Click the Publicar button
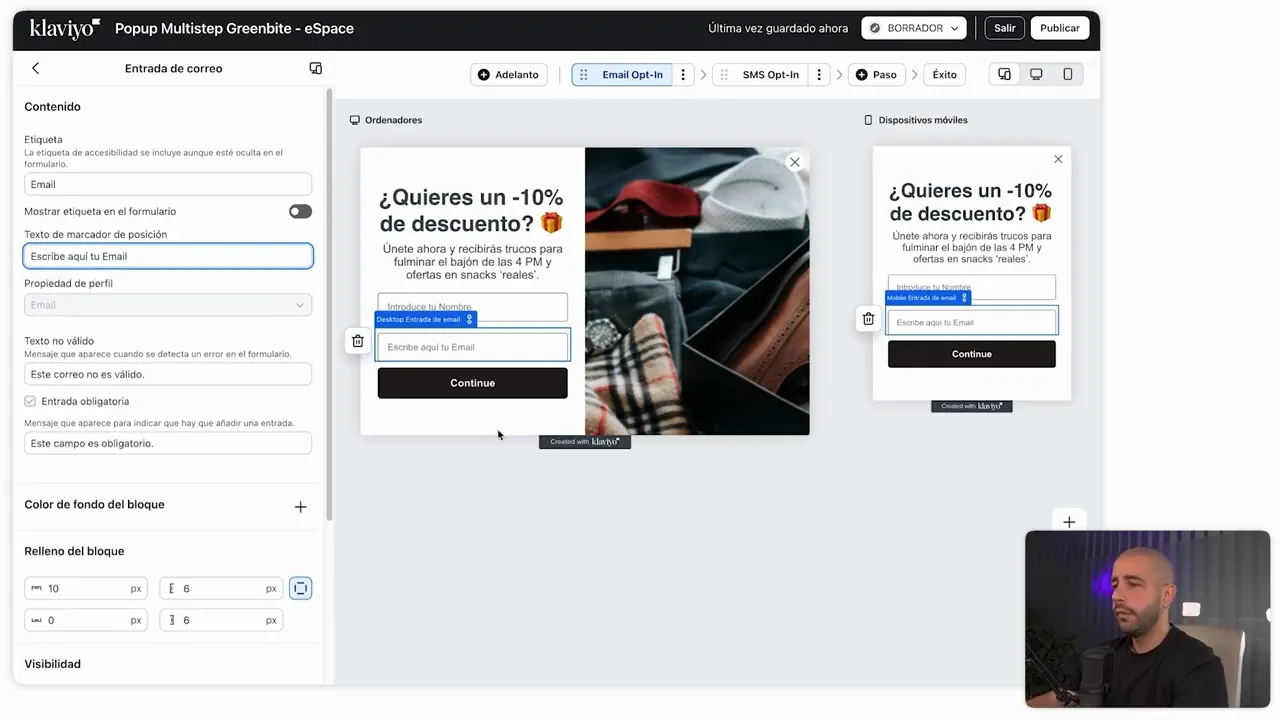 1060,28
